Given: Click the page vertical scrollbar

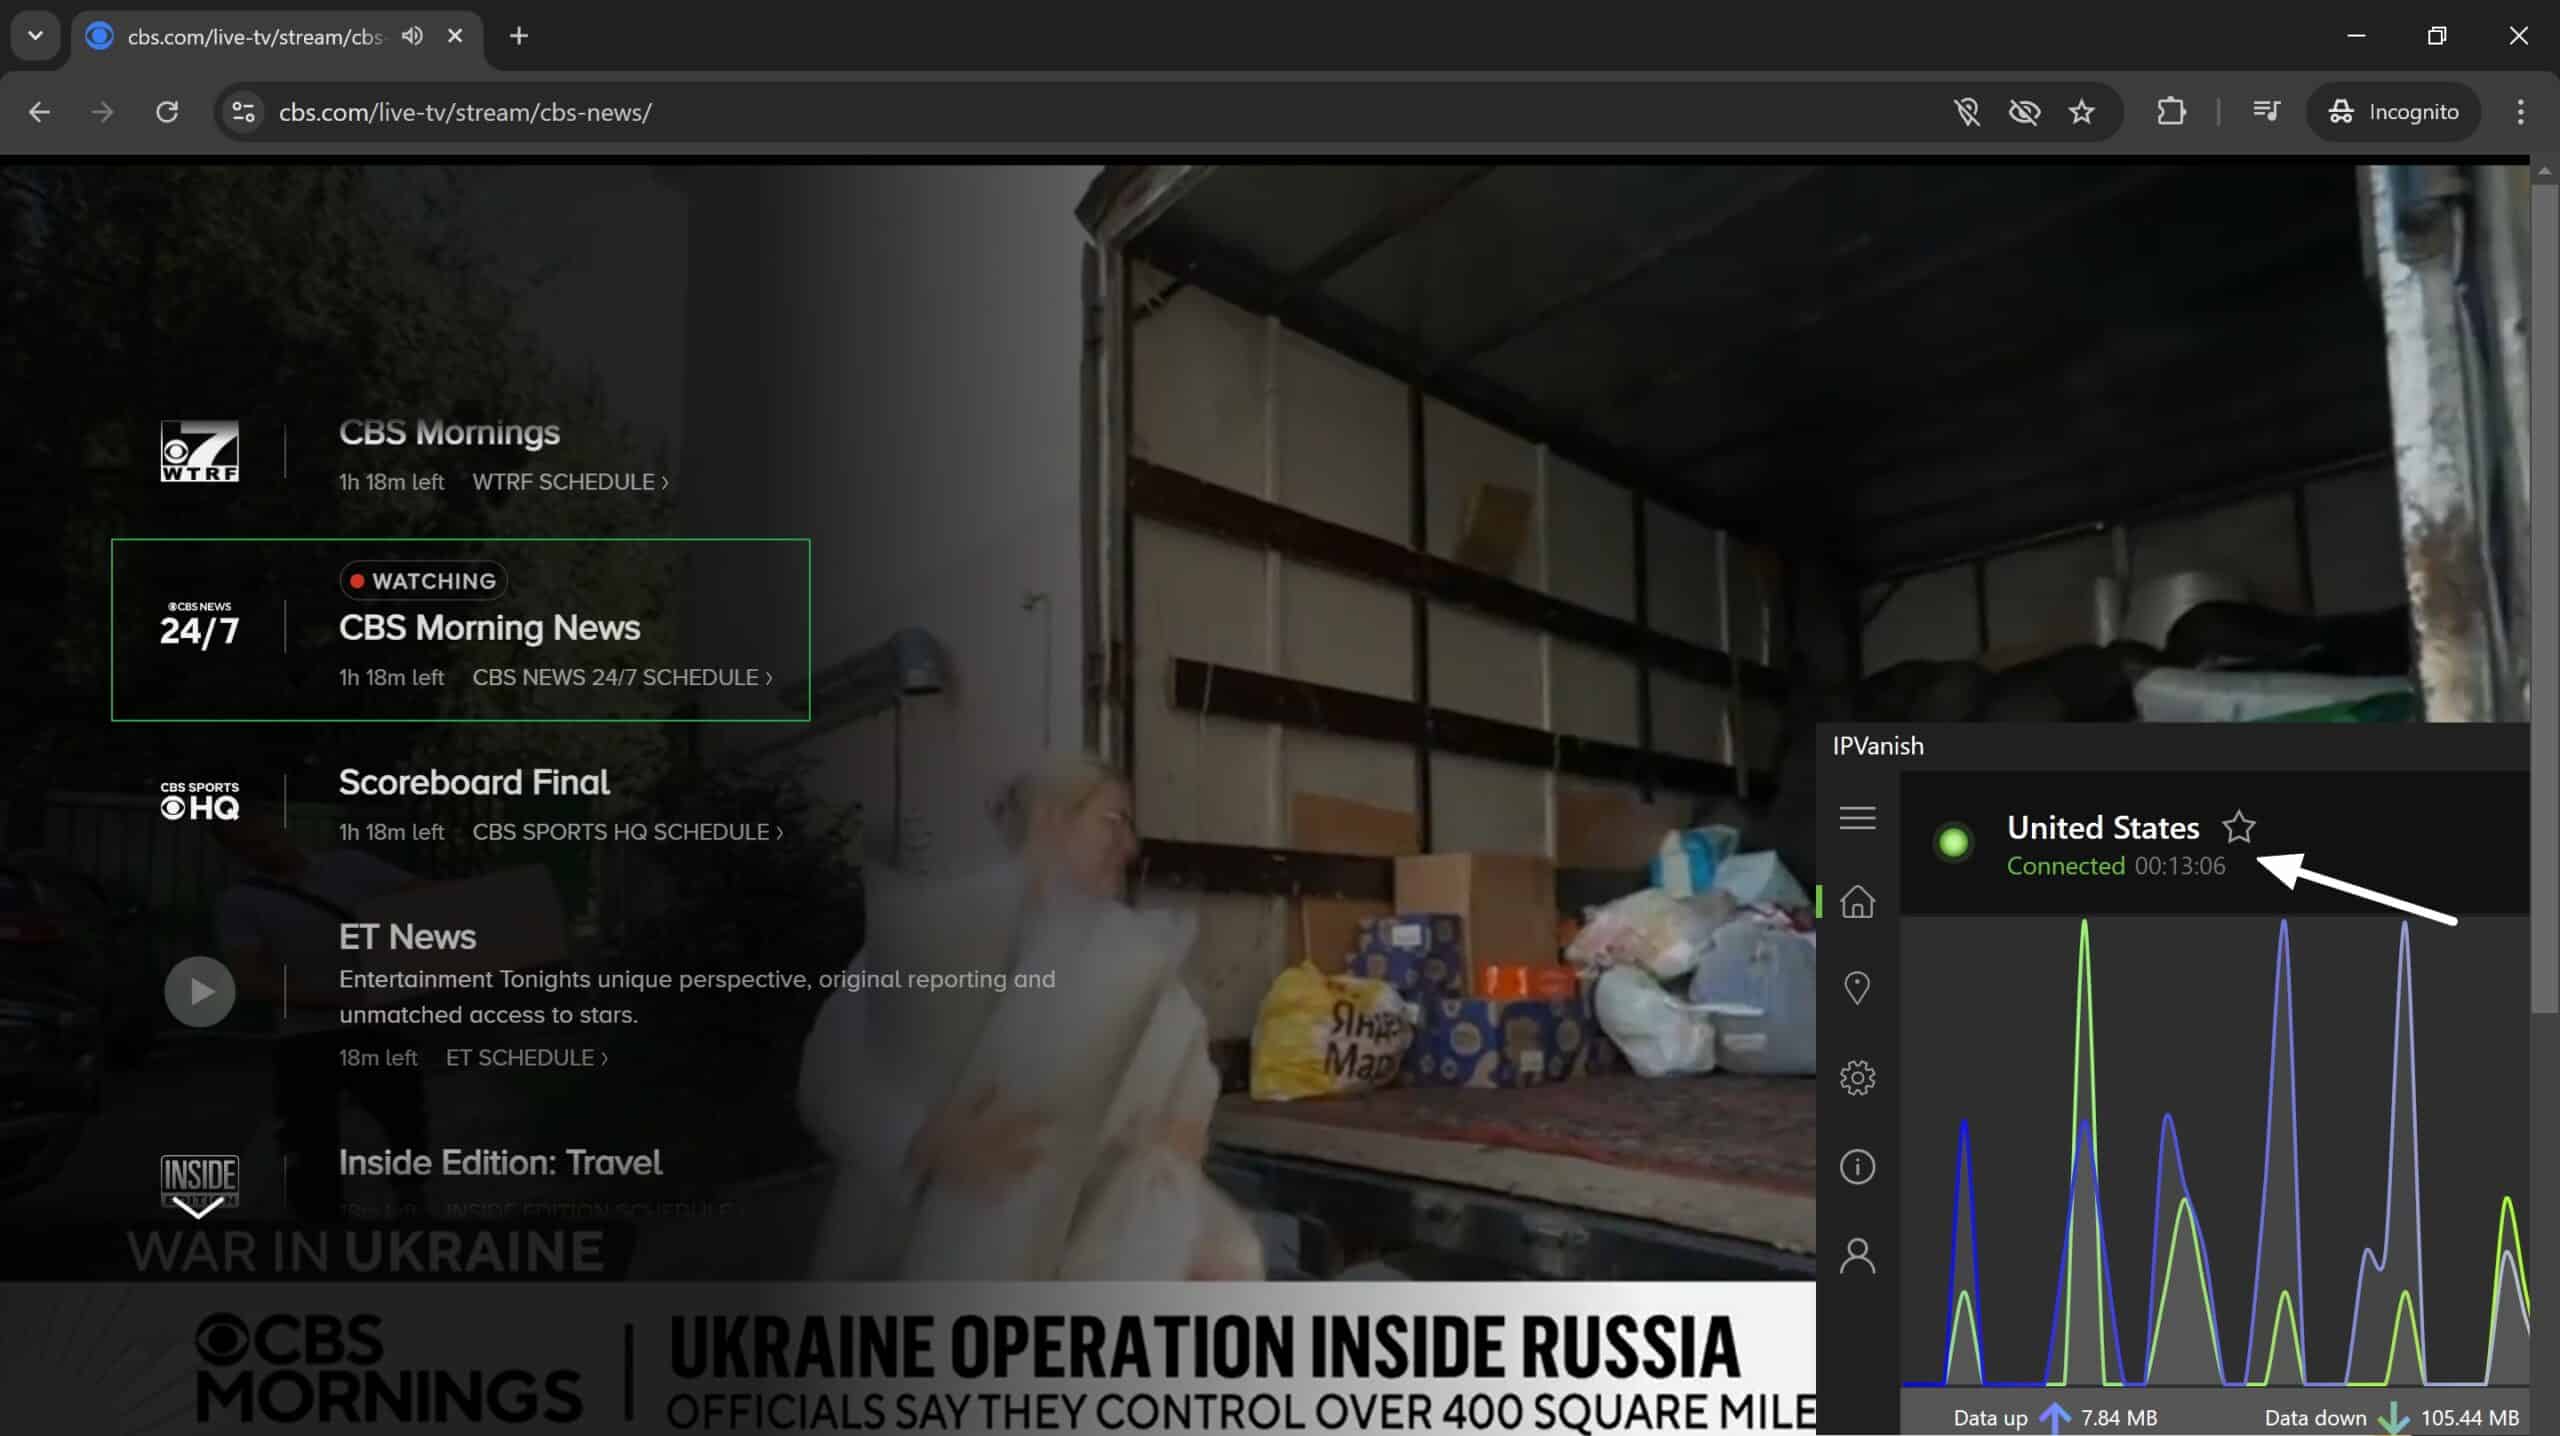Looking at the screenshot, I should coord(2545,600).
